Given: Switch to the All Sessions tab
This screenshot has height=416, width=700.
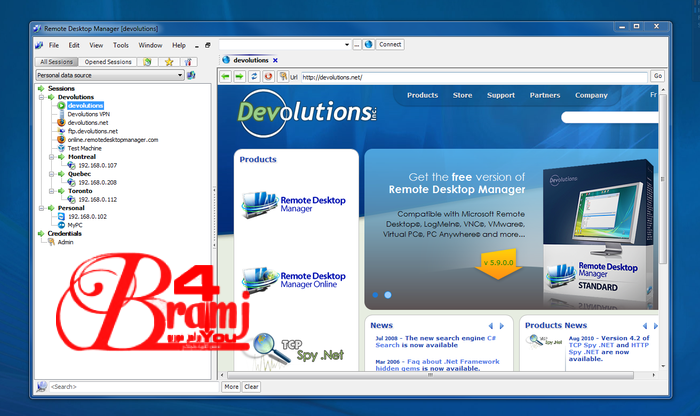Looking at the screenshot, I should click(x=56, y=62).
